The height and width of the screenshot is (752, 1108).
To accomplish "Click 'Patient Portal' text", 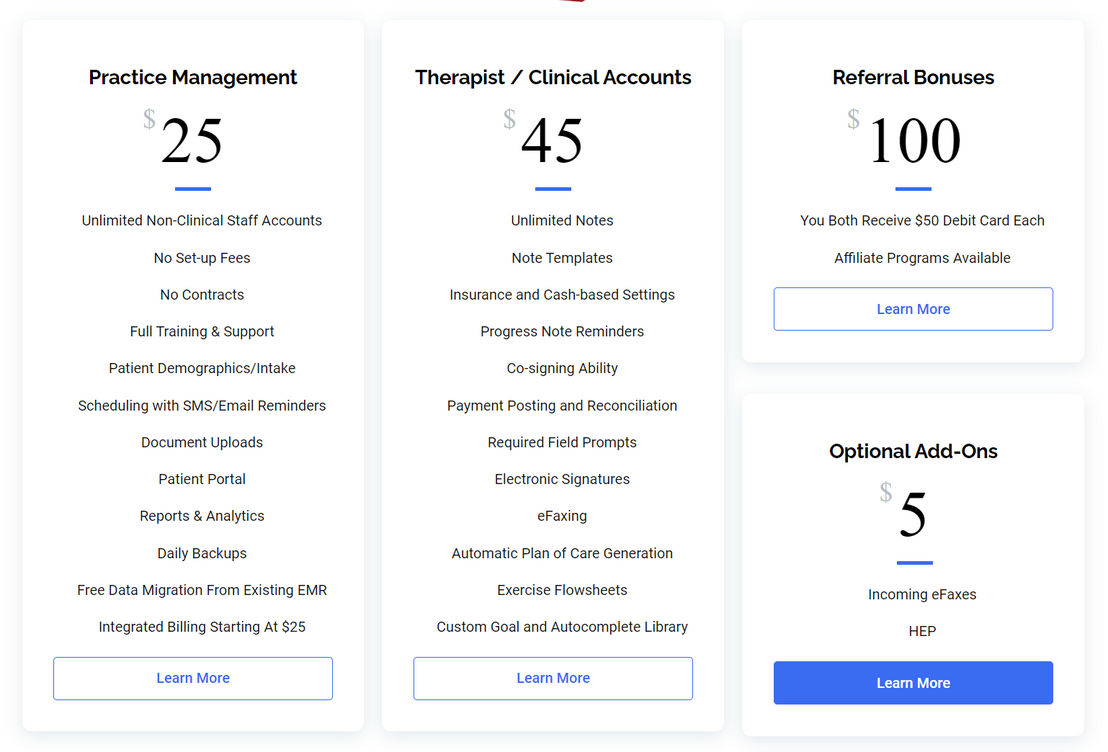I will pos(201,479).
